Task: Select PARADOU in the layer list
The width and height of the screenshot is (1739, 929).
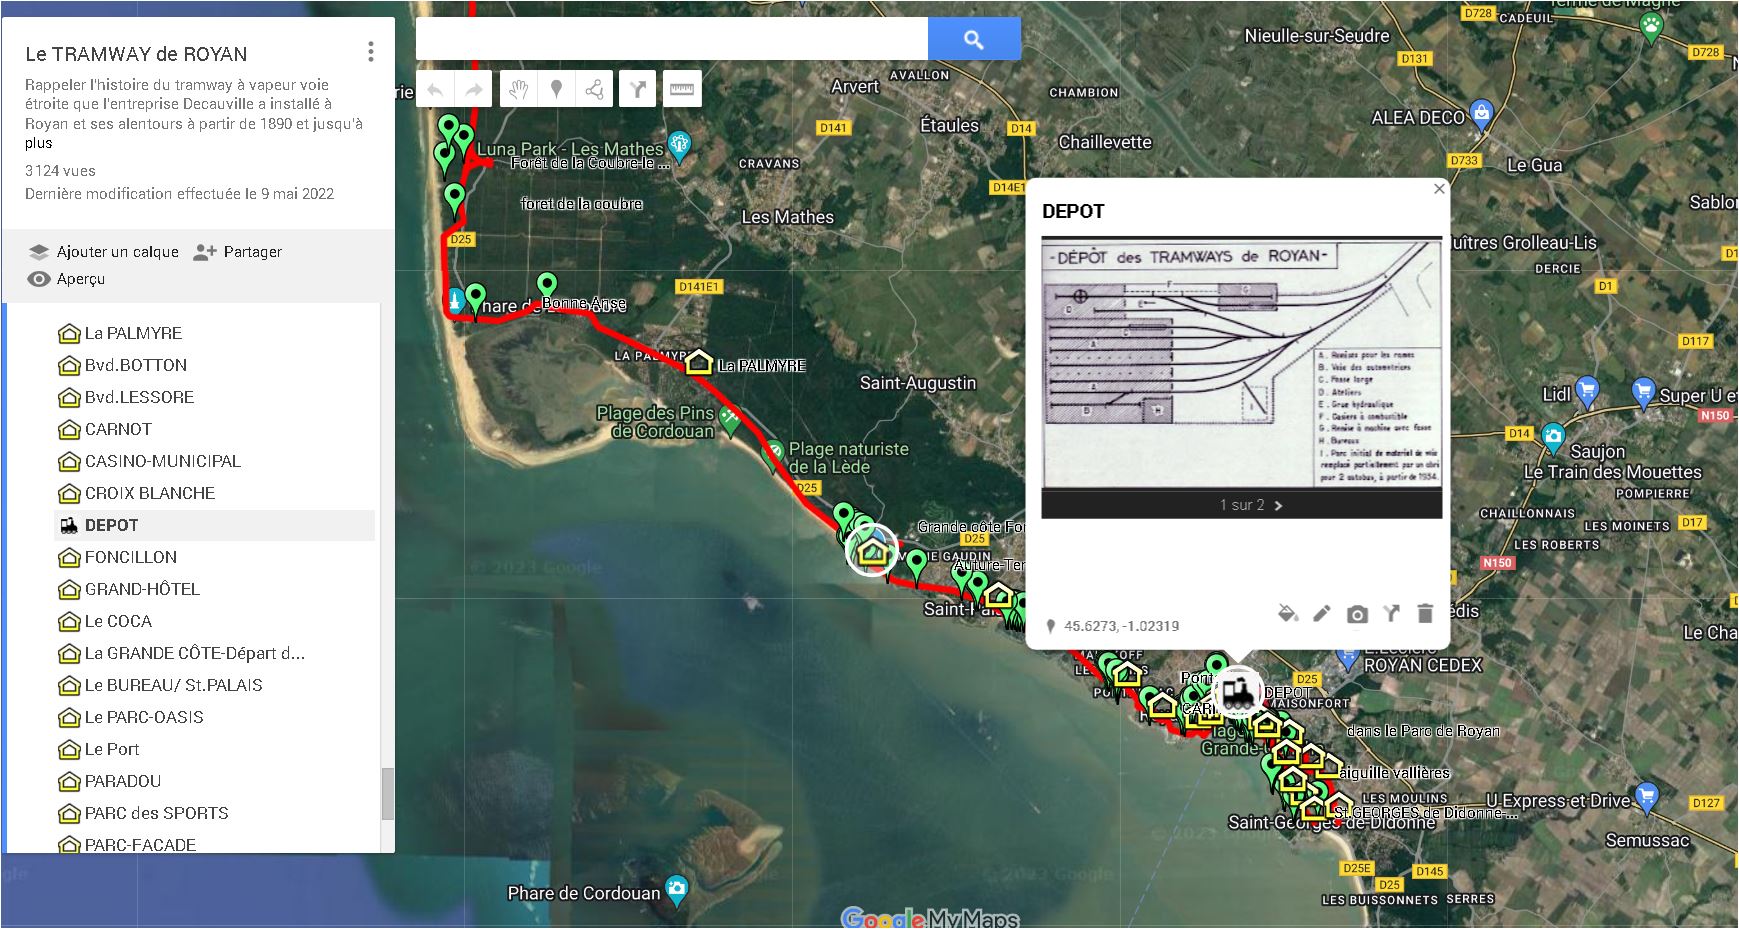Action: pos(215,781)
